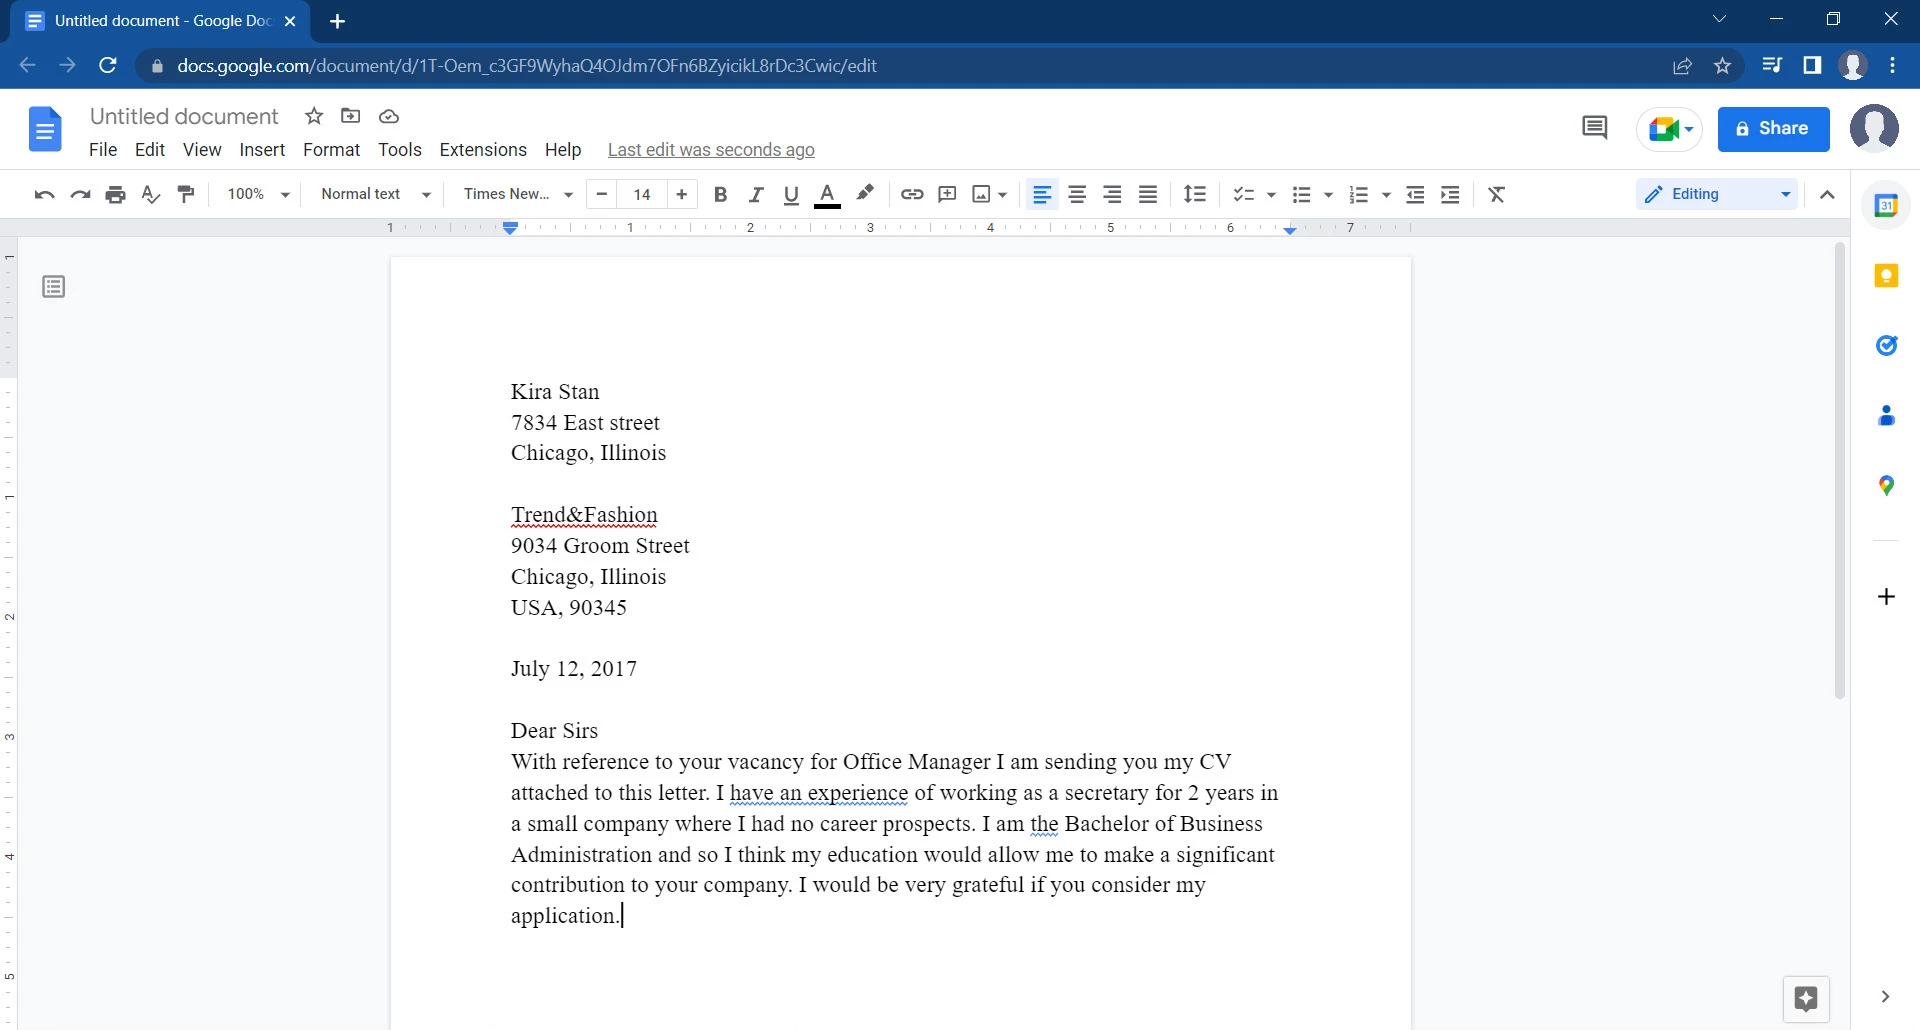
Task: Open 'Last edit was seconds ago' link
Action: coord(711,150)
